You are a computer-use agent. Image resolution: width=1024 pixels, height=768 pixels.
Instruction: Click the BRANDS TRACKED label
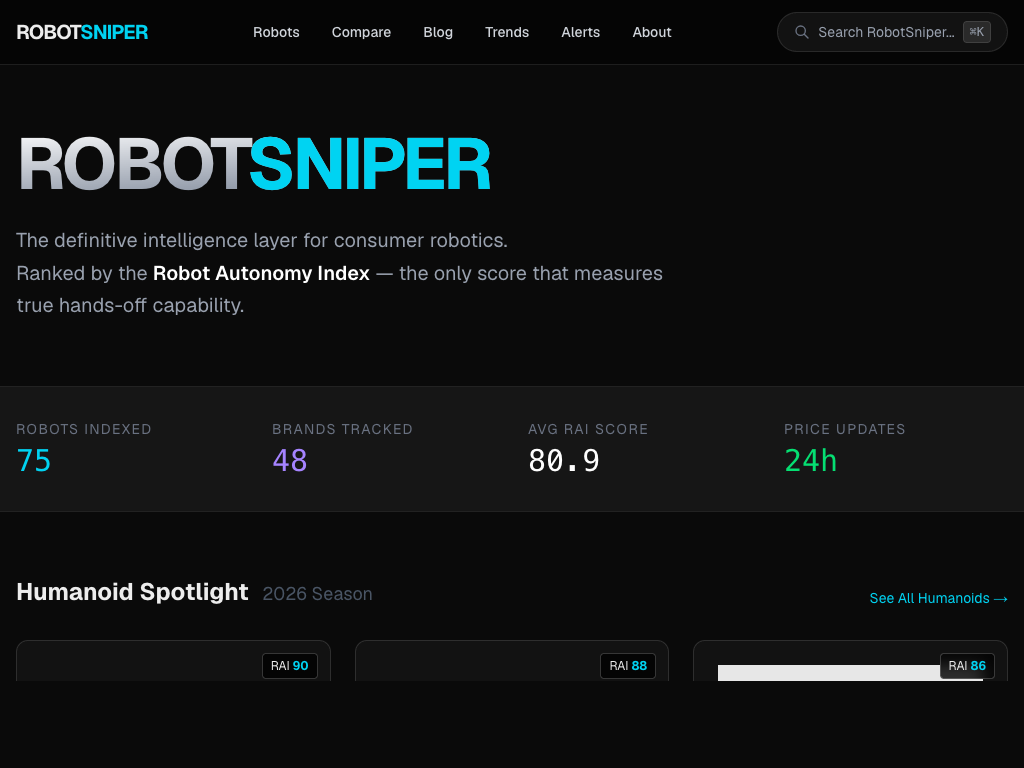click(x=342, y=429)
